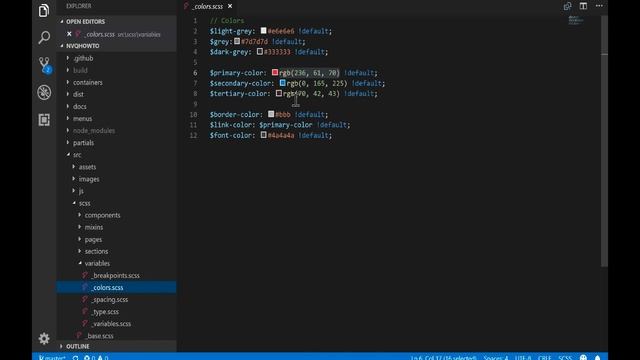Click the $font-color swatch
Viewport: 640px width, 360px height.
point(263,135)
